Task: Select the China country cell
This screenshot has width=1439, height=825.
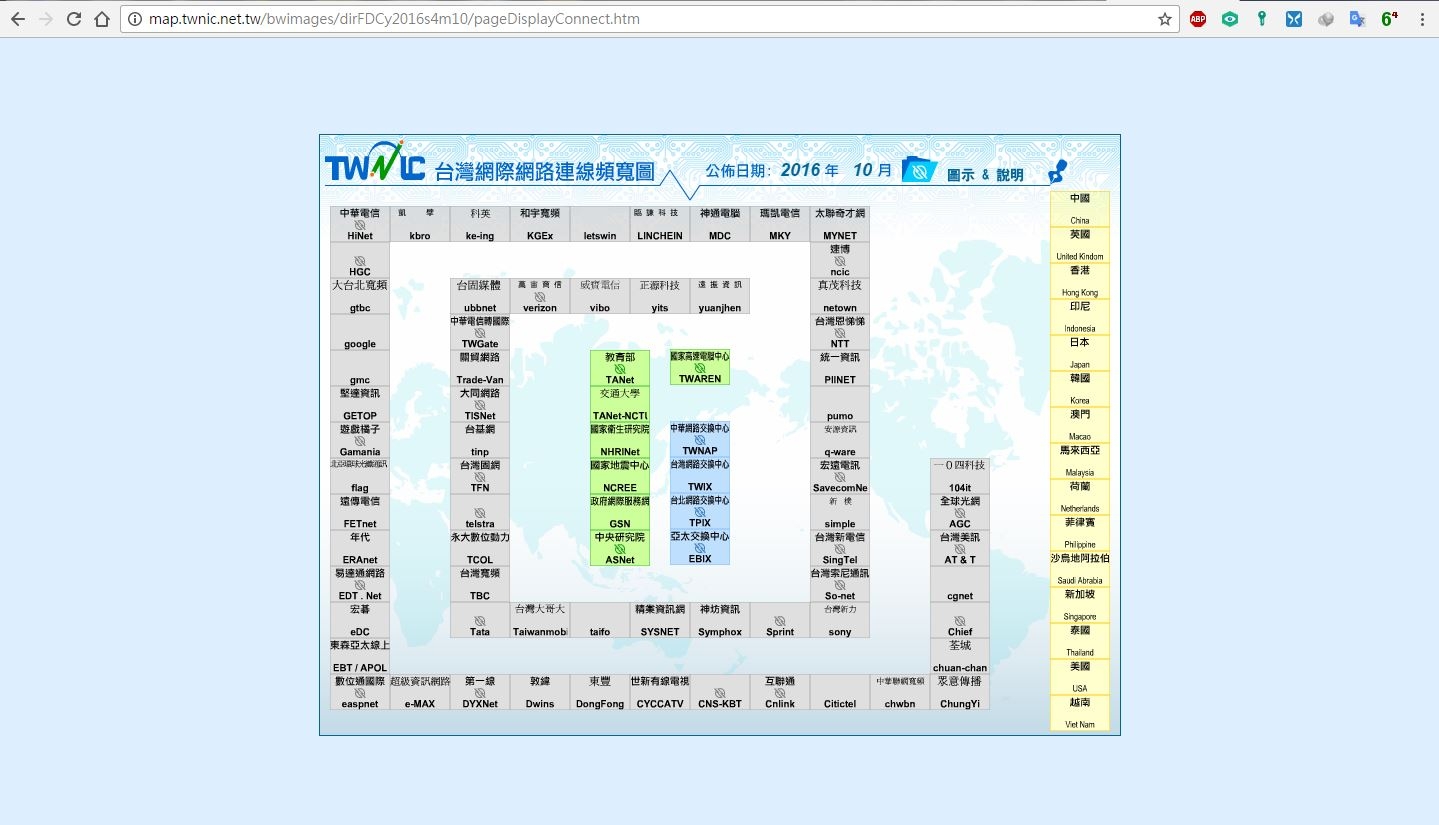Action: click(1080, 209)
